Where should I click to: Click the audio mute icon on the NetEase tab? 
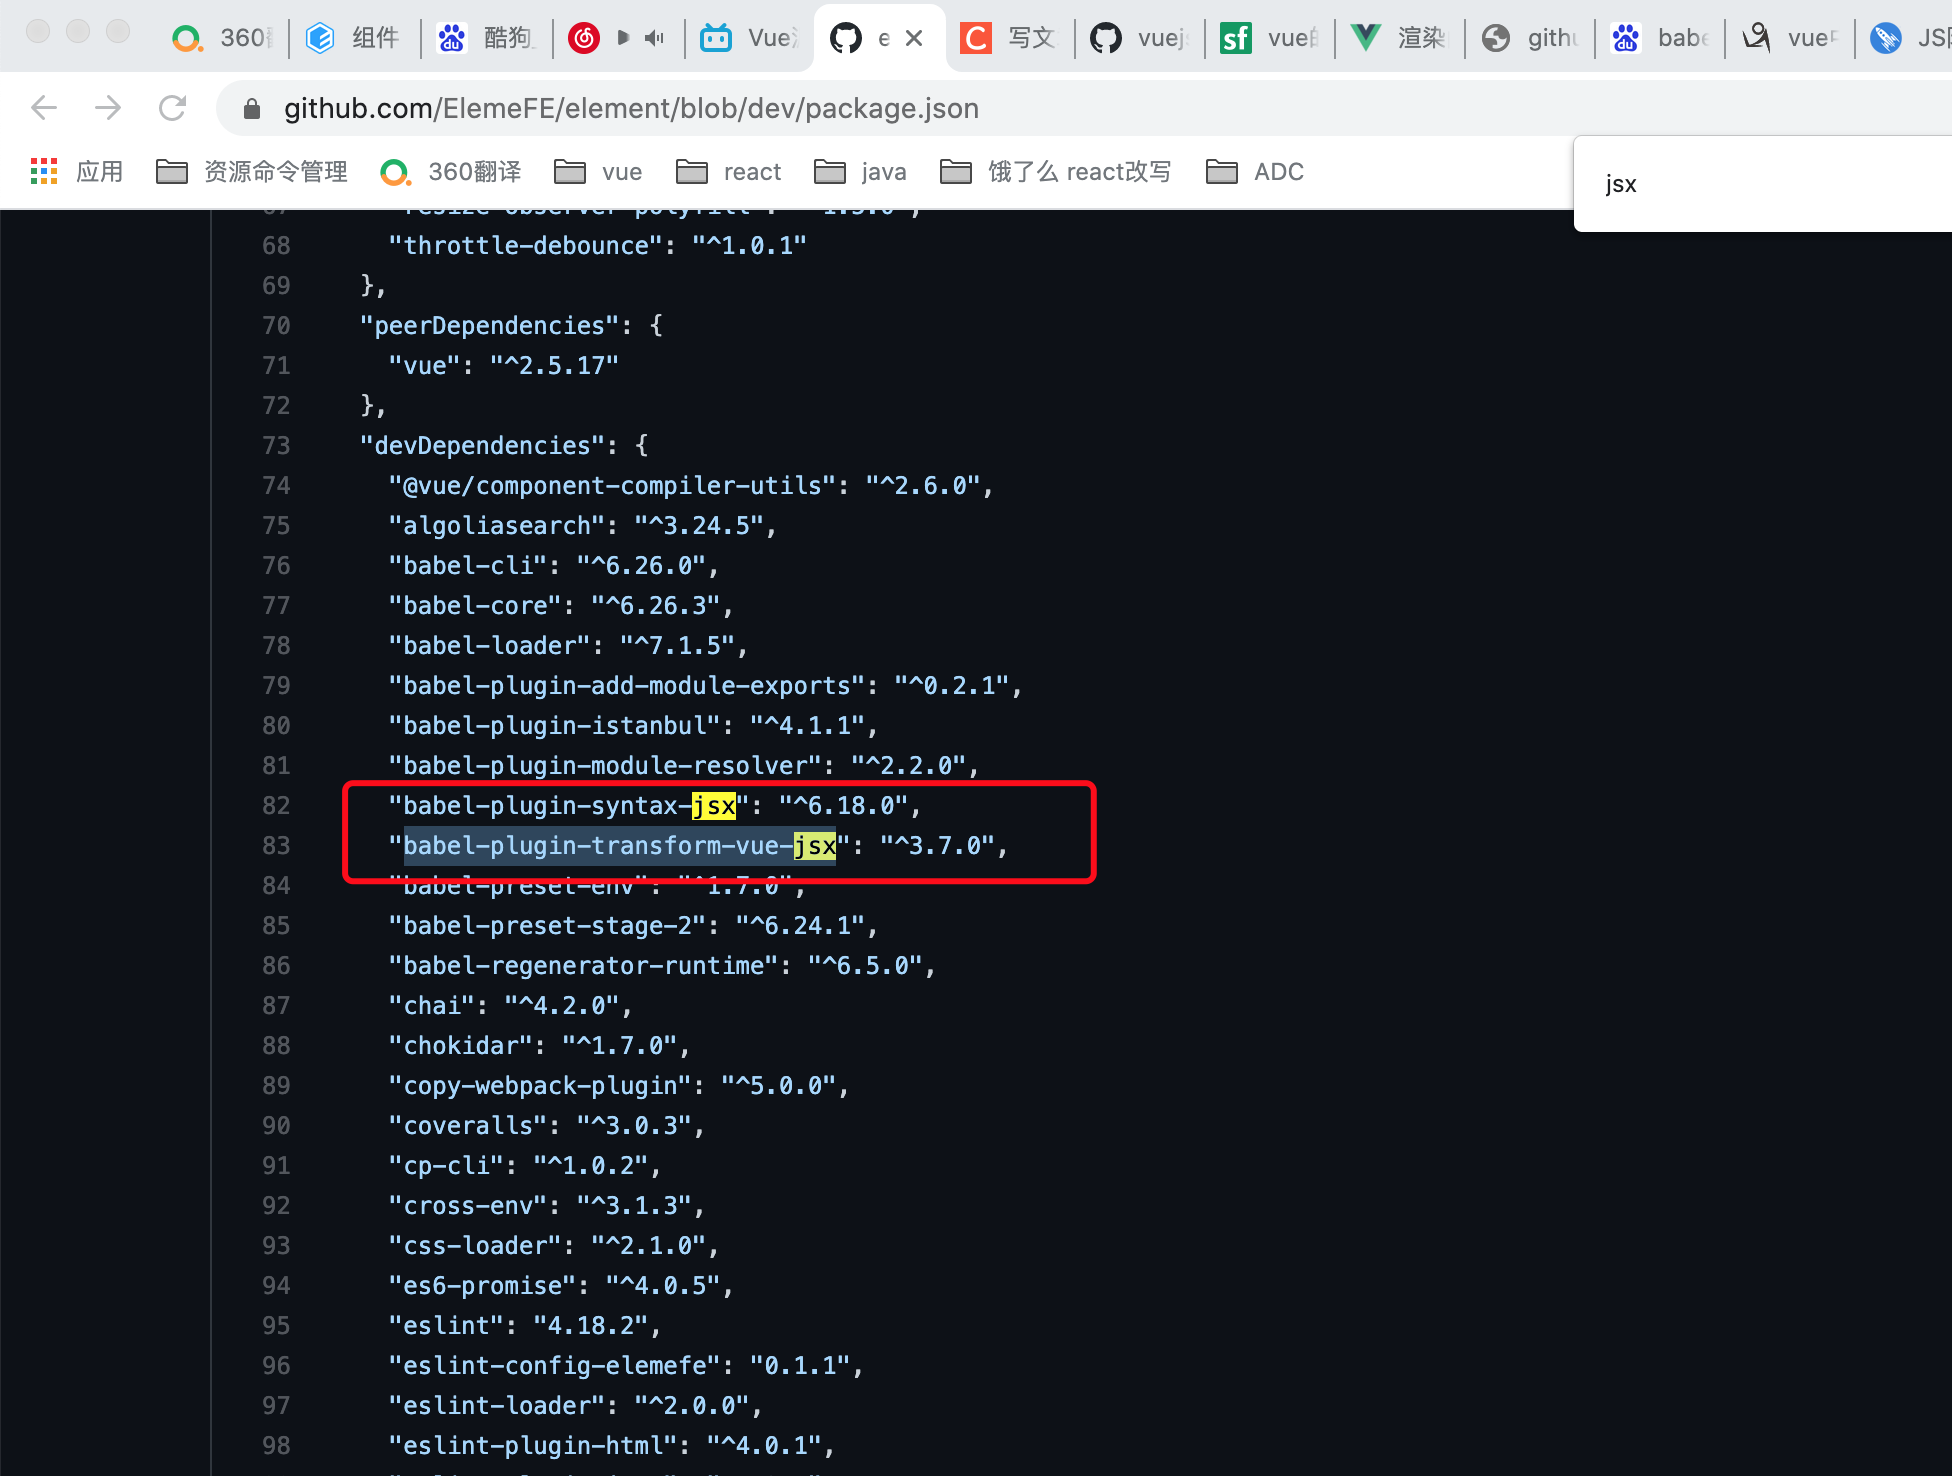tap(654, 38)
